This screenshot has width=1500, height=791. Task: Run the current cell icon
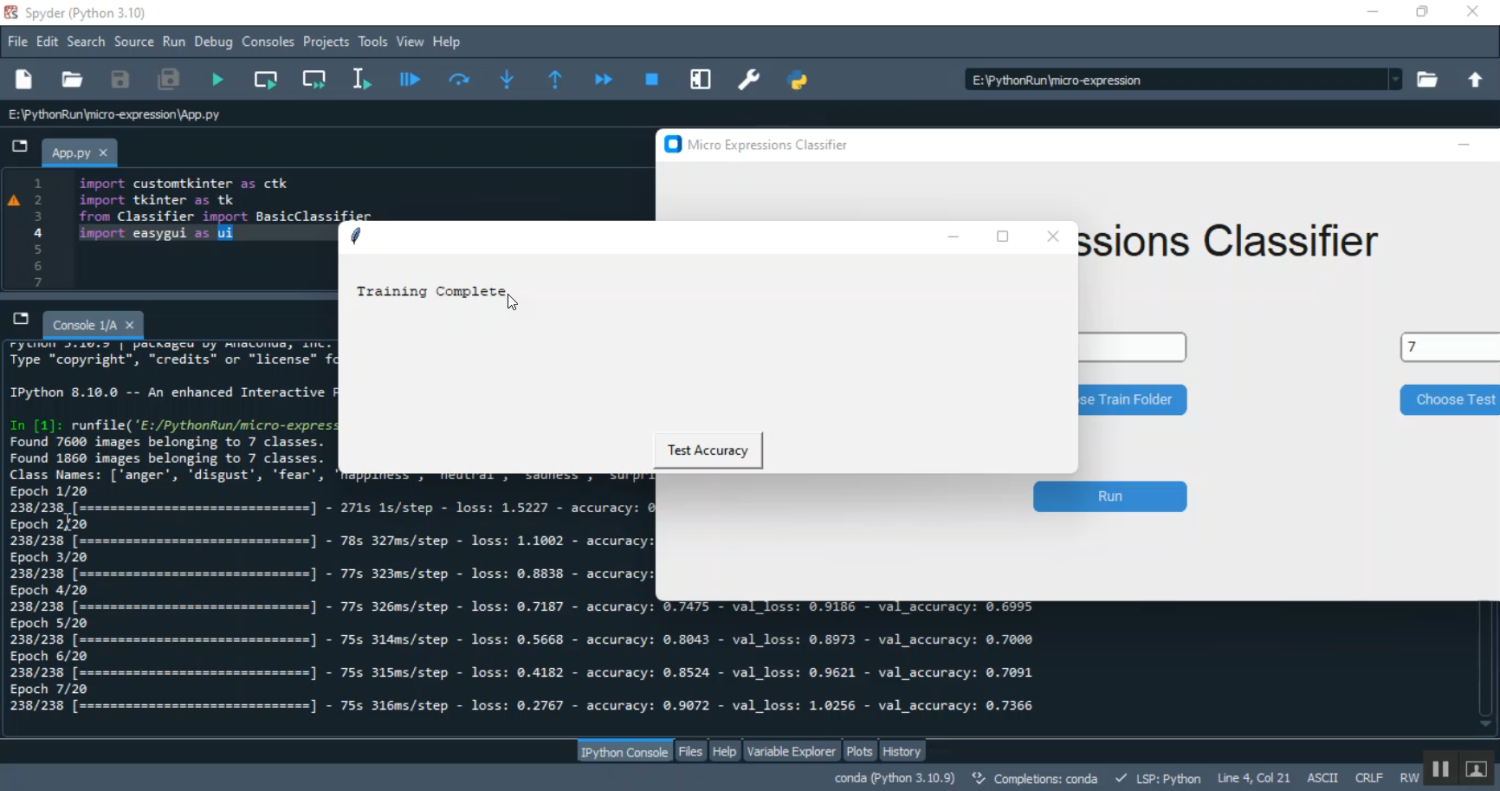tap(265, 80)
